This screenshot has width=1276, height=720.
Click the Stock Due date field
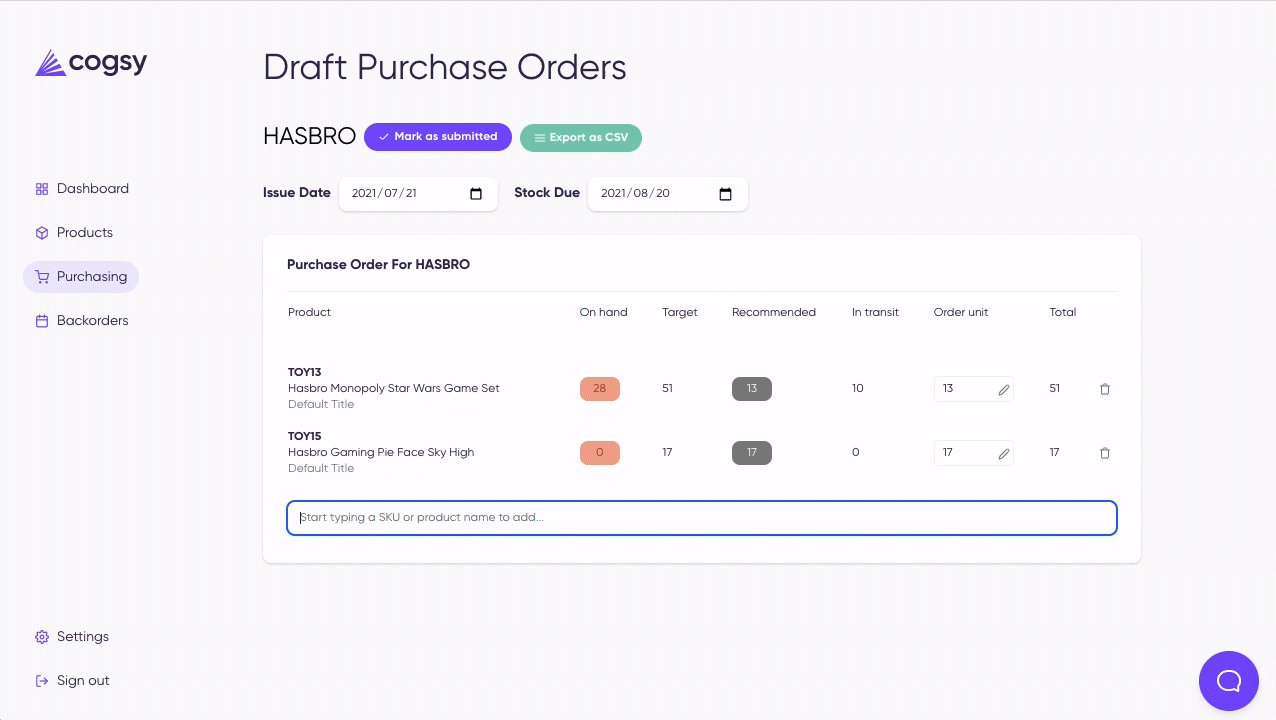668,194
